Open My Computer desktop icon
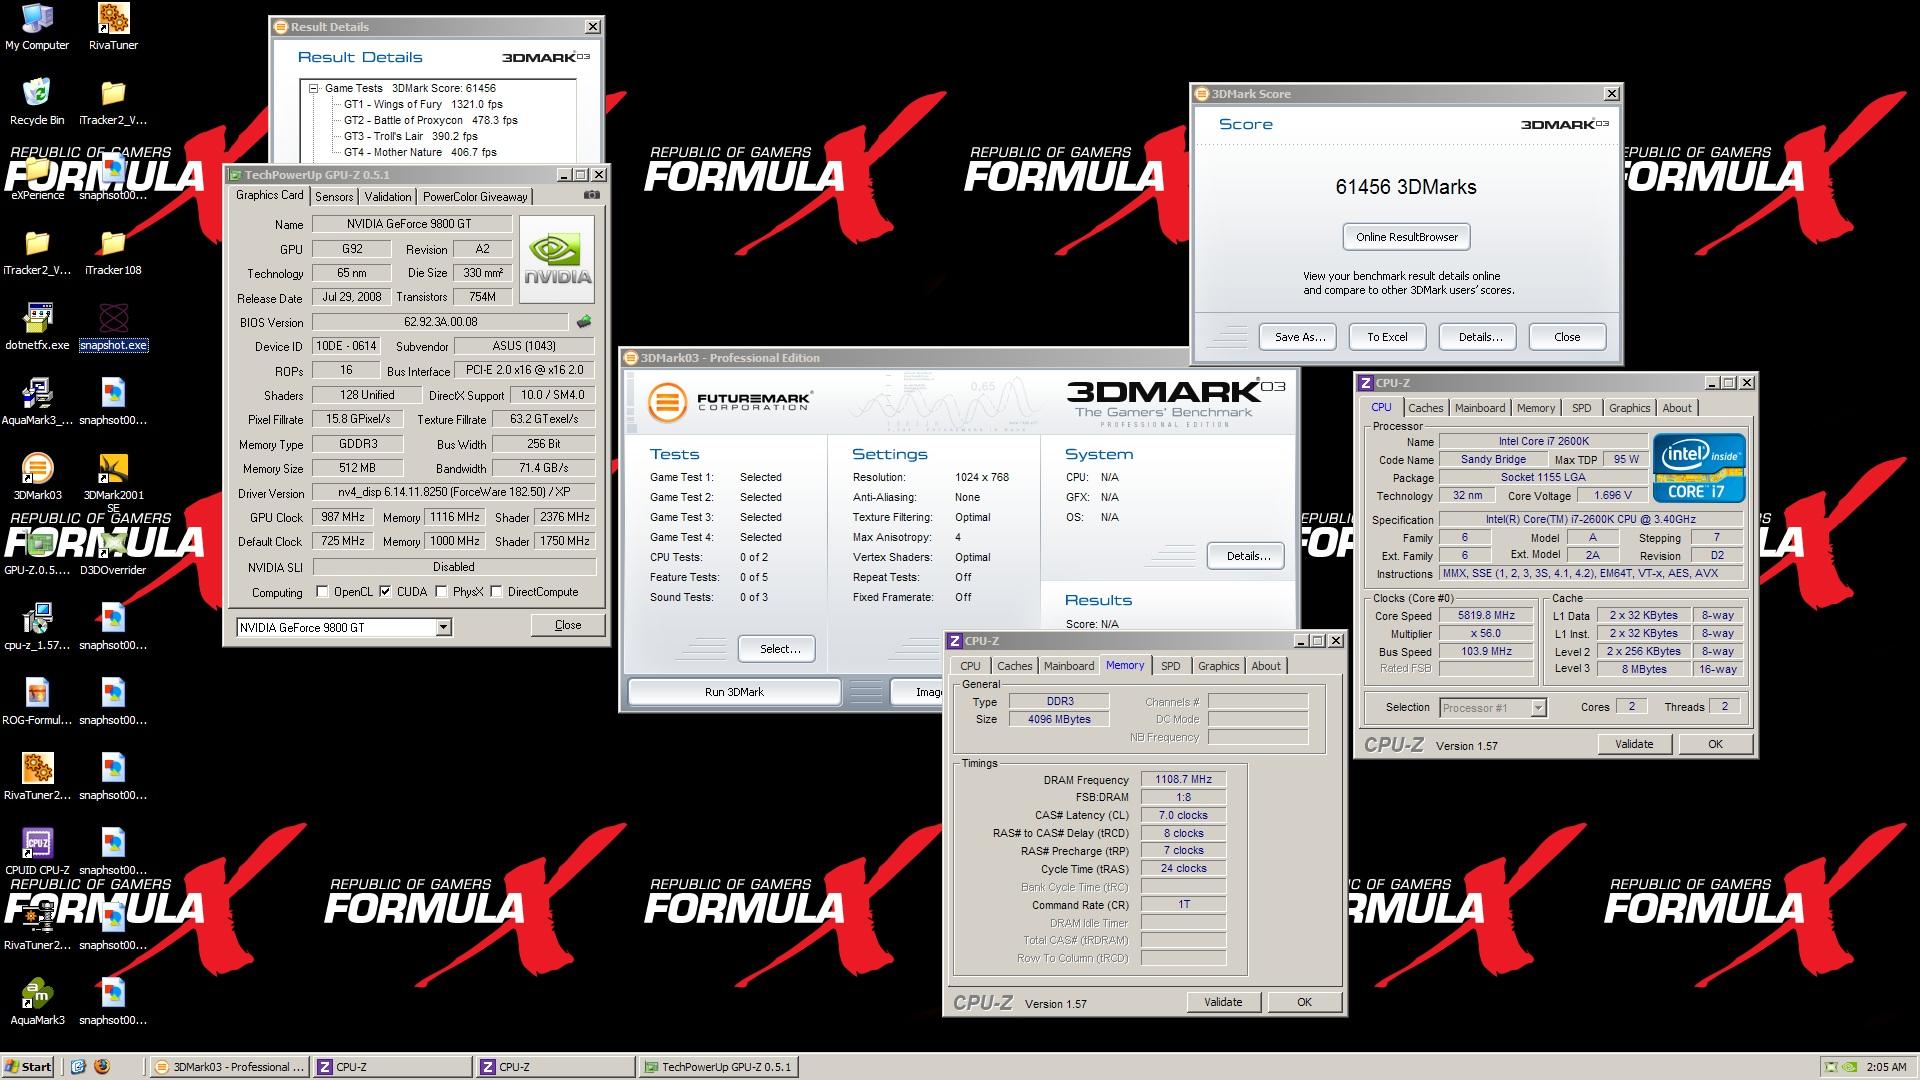 37,27
